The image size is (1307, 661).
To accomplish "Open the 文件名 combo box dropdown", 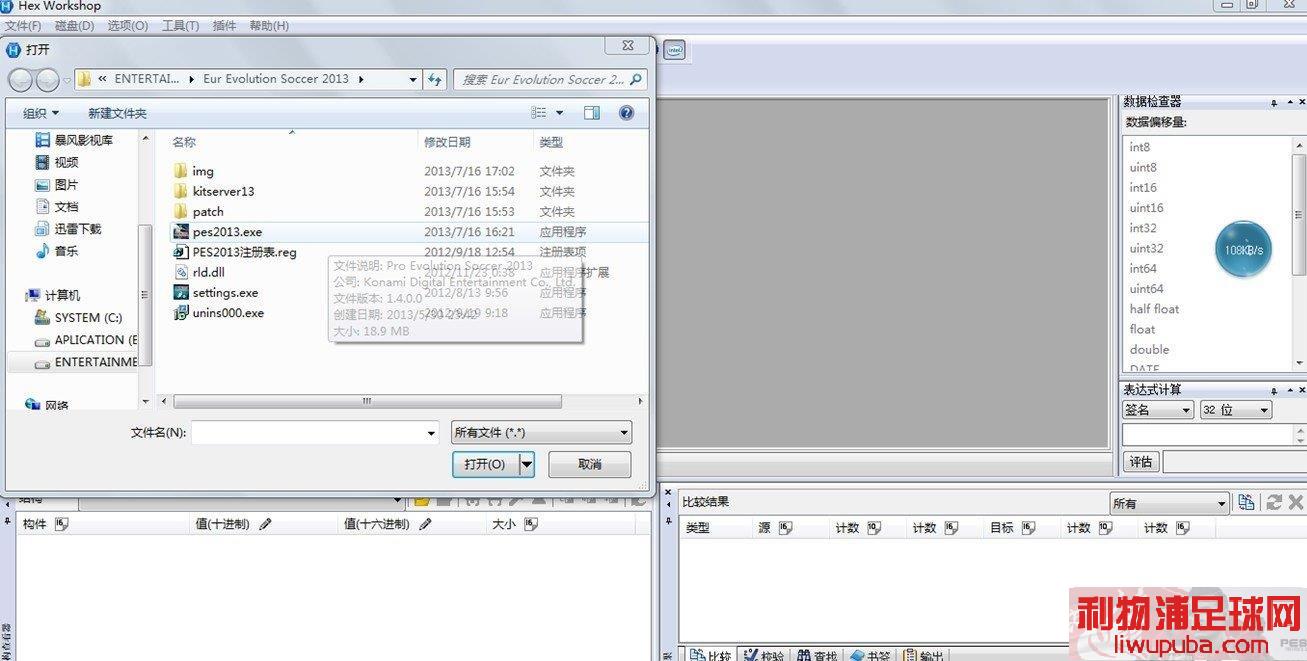I will (432, 433).
